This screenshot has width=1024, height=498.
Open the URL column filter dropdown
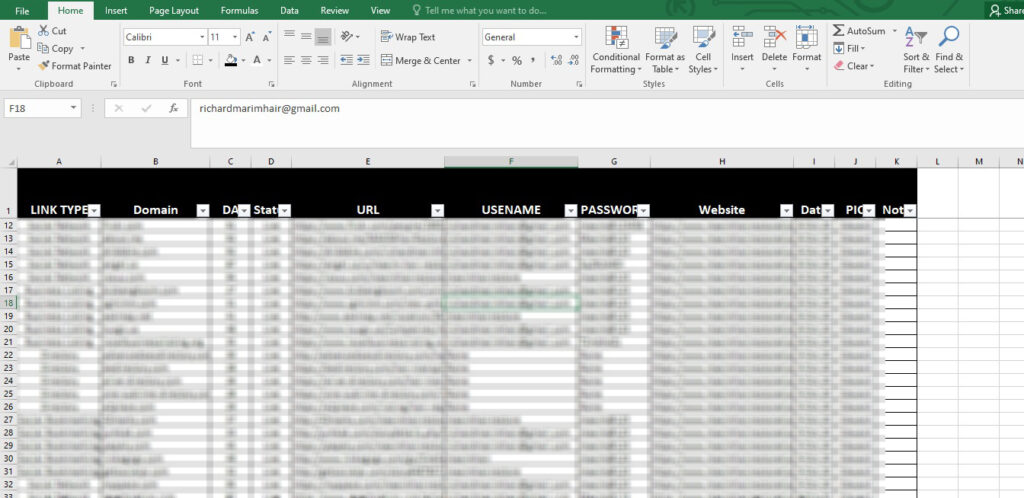point(438,210)
